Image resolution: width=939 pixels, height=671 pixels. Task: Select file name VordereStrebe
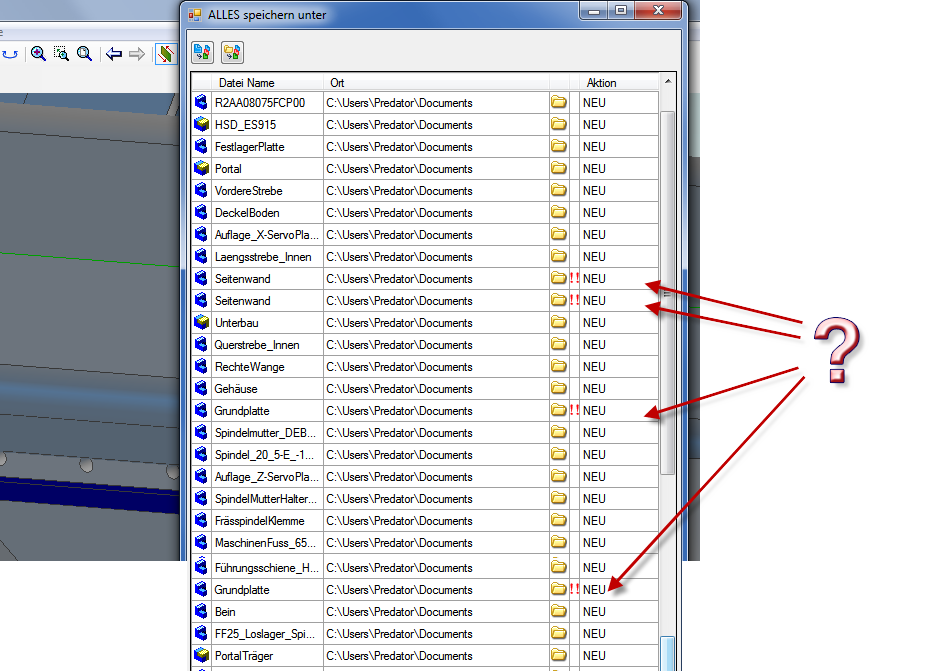point(249,191)
